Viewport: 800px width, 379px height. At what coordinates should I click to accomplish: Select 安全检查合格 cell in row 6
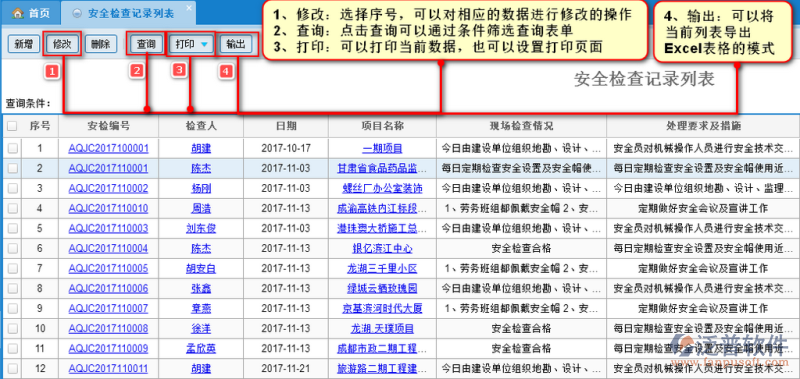point(521,248)
